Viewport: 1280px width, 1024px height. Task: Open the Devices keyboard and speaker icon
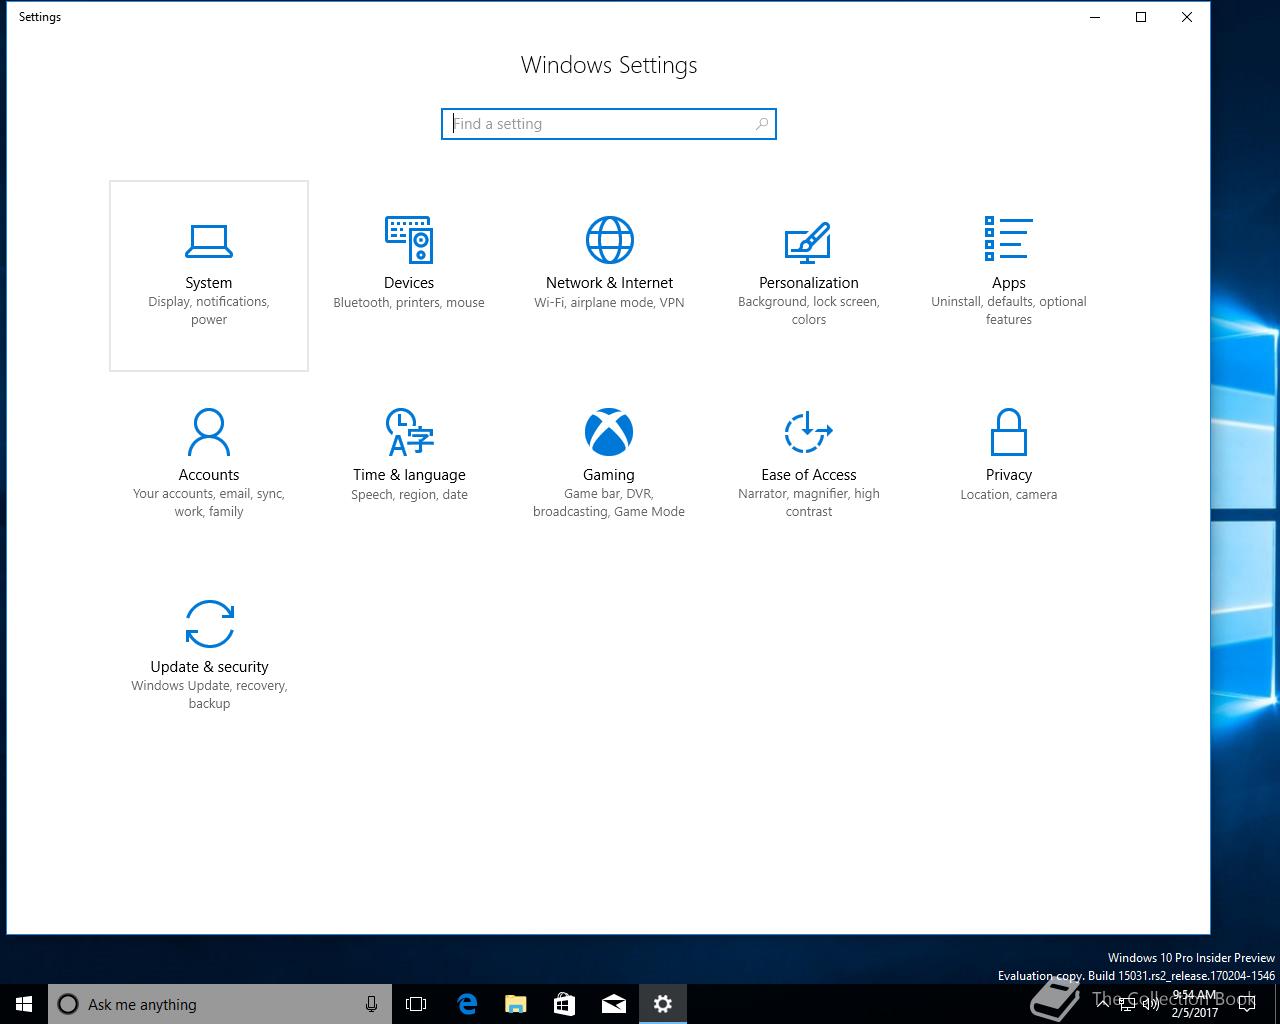(x=409, y=240)
